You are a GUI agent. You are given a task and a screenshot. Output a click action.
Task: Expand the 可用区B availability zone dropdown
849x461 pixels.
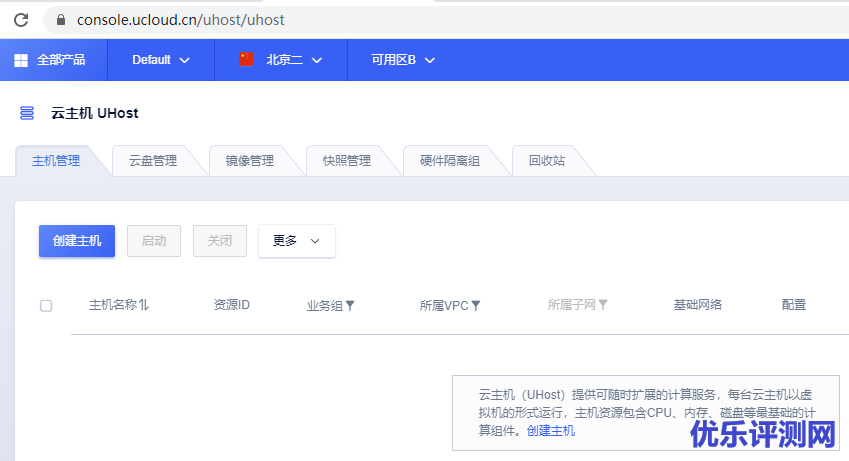(403, 60)
